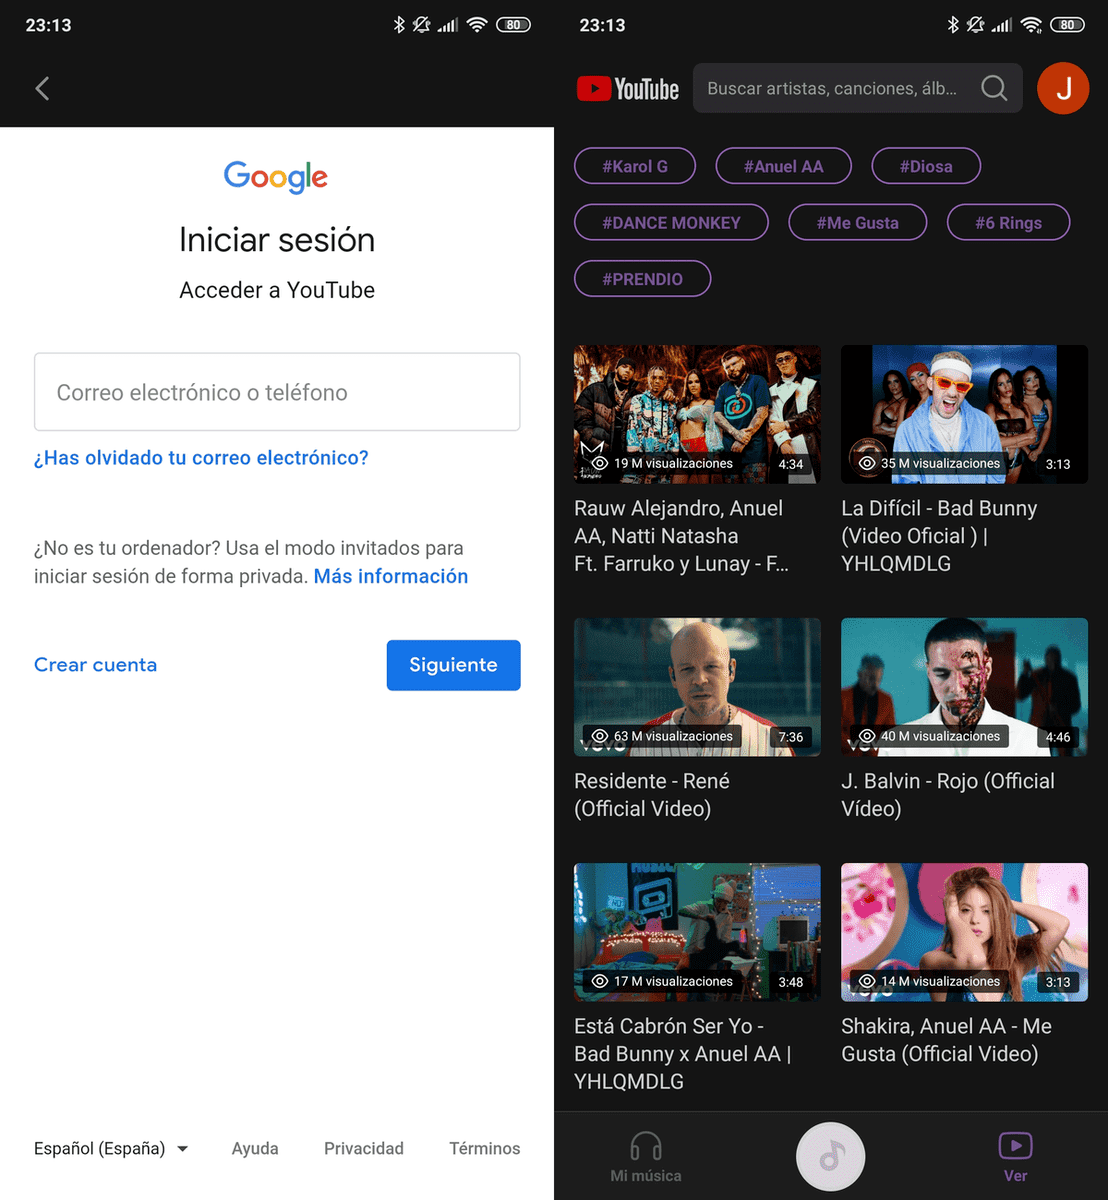Image resolution: width=1108 pixels, height=1200 pixels.
Task: Click the Google logo
Action: pos(276,177)
